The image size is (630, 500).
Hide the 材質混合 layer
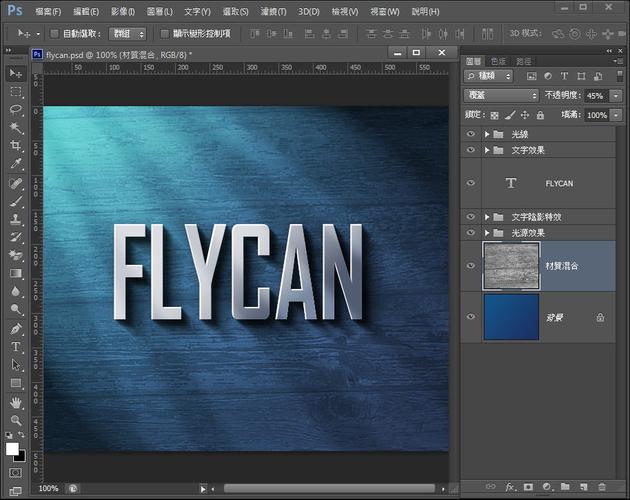471,266
